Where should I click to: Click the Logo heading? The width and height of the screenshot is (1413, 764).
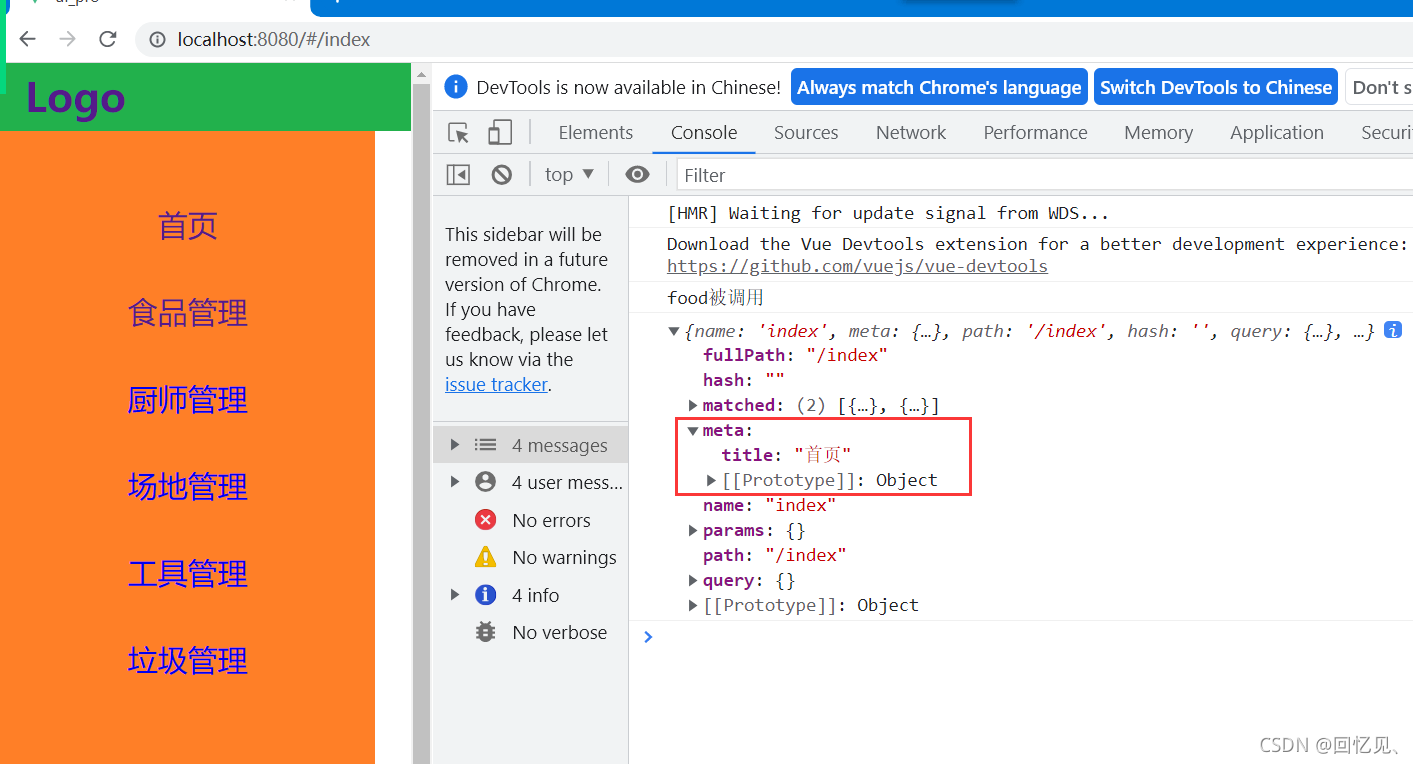[75, 98]
